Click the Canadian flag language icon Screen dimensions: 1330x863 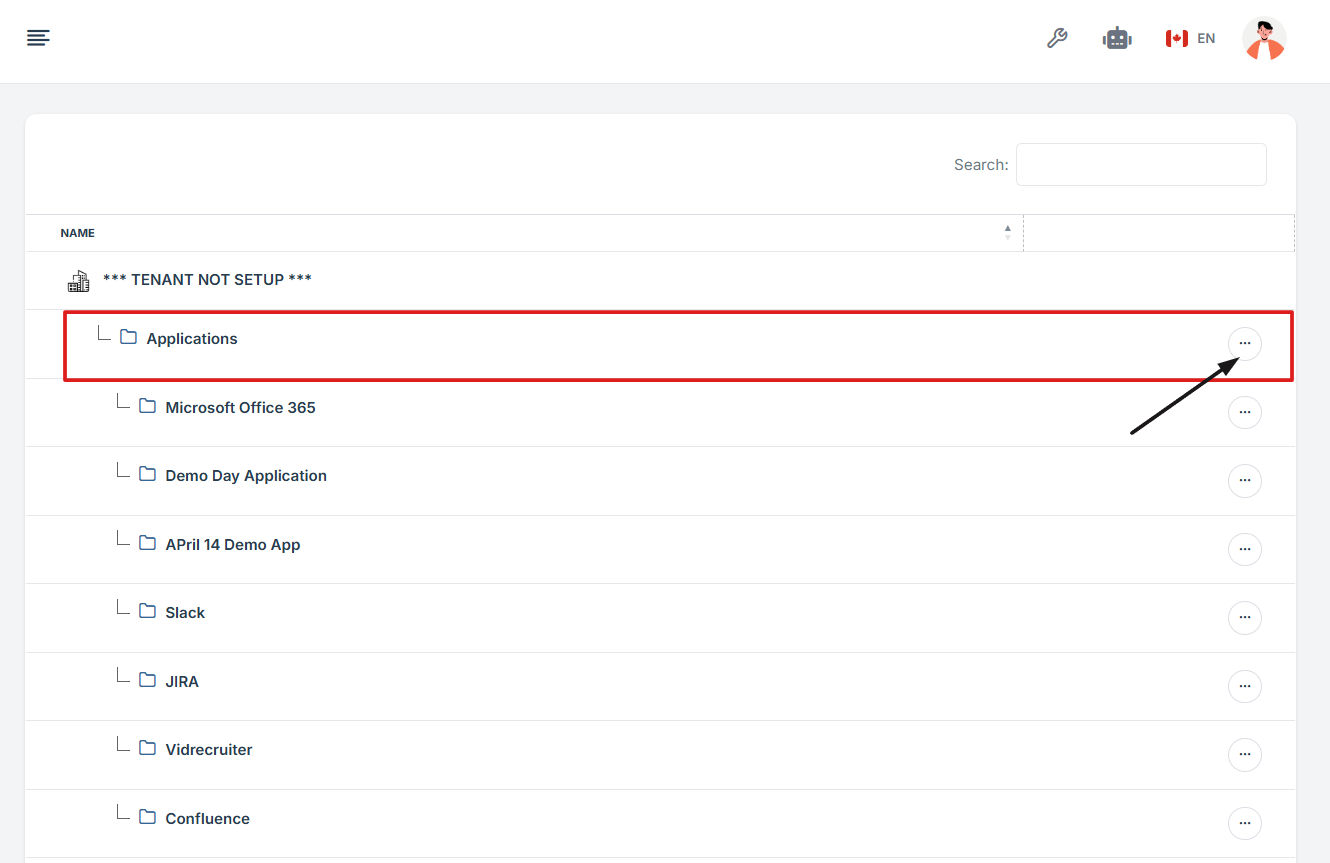(x=1176, y=38)
